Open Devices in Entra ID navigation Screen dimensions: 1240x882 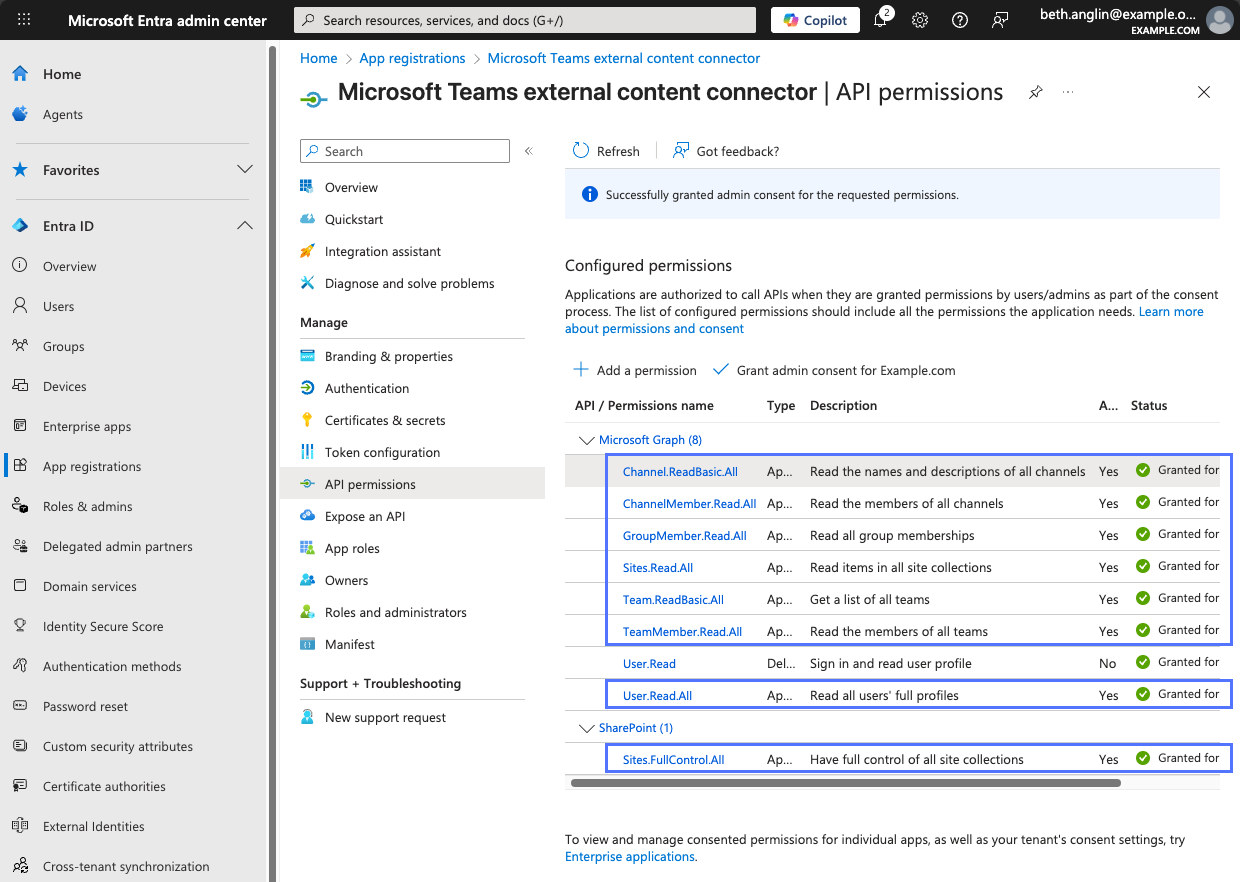pos(65,386)
